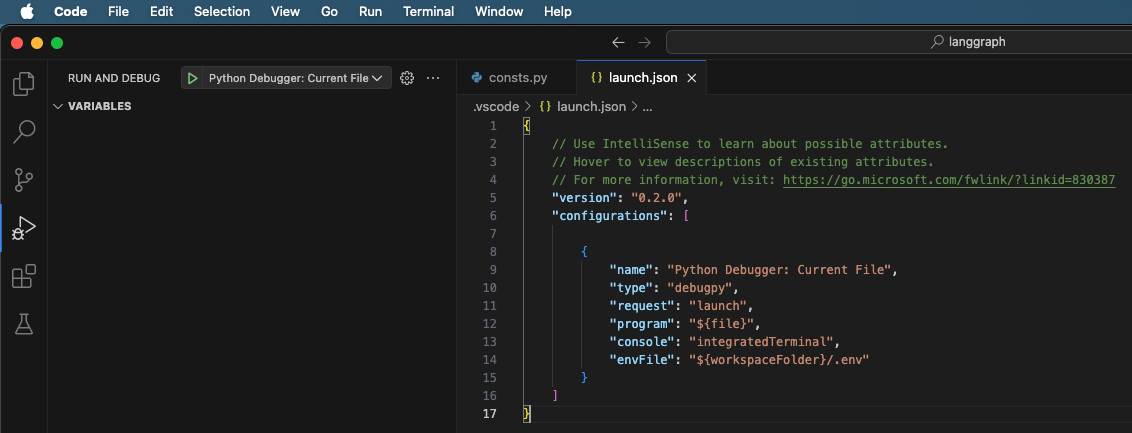Open the Apple menu
The height and width of the screenshot is (433, 1132).
pos(27,12)
